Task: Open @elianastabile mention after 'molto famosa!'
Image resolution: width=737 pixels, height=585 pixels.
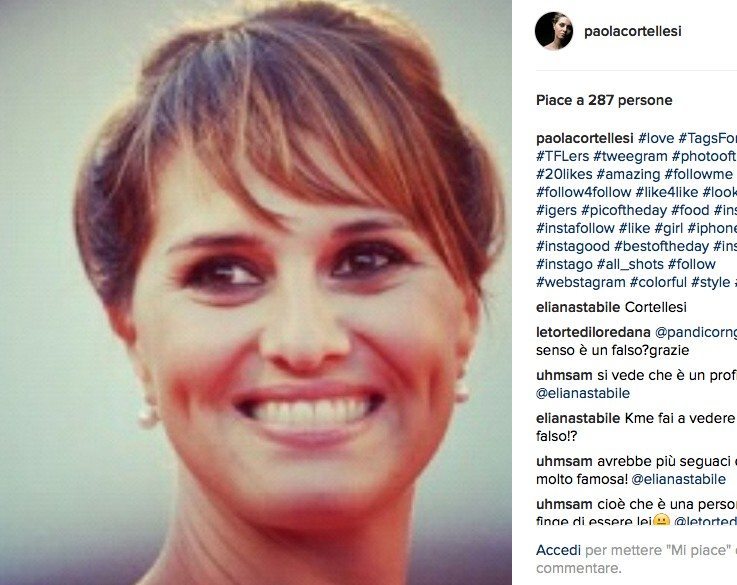Action: click(x=678, y=479)
